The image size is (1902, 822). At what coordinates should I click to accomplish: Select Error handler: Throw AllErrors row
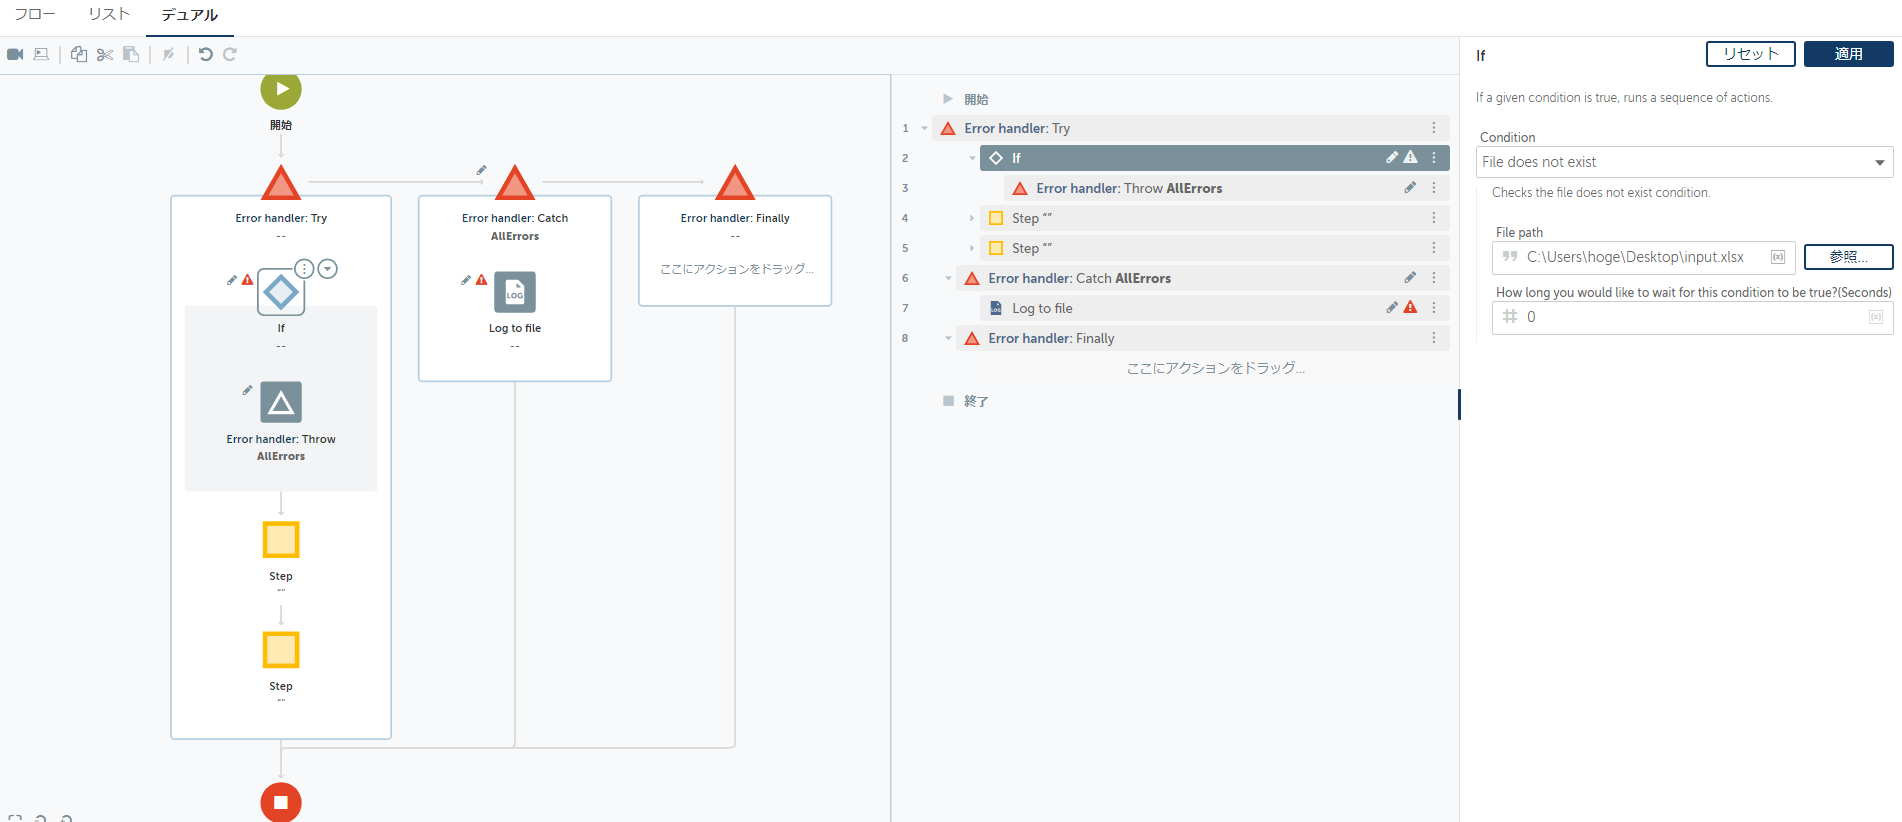point(1226,188)
